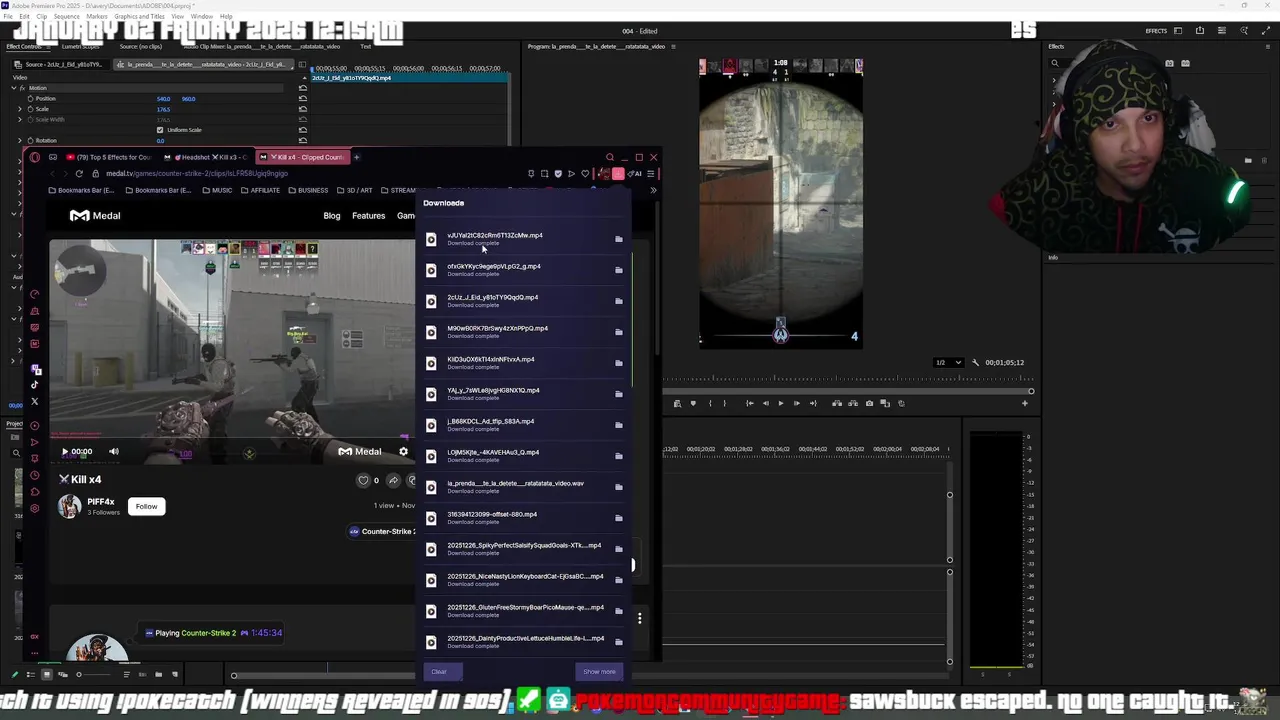Click the Mark Out button in Program monitor
The height and width of the screenshot is (720, 1280).
726,403
